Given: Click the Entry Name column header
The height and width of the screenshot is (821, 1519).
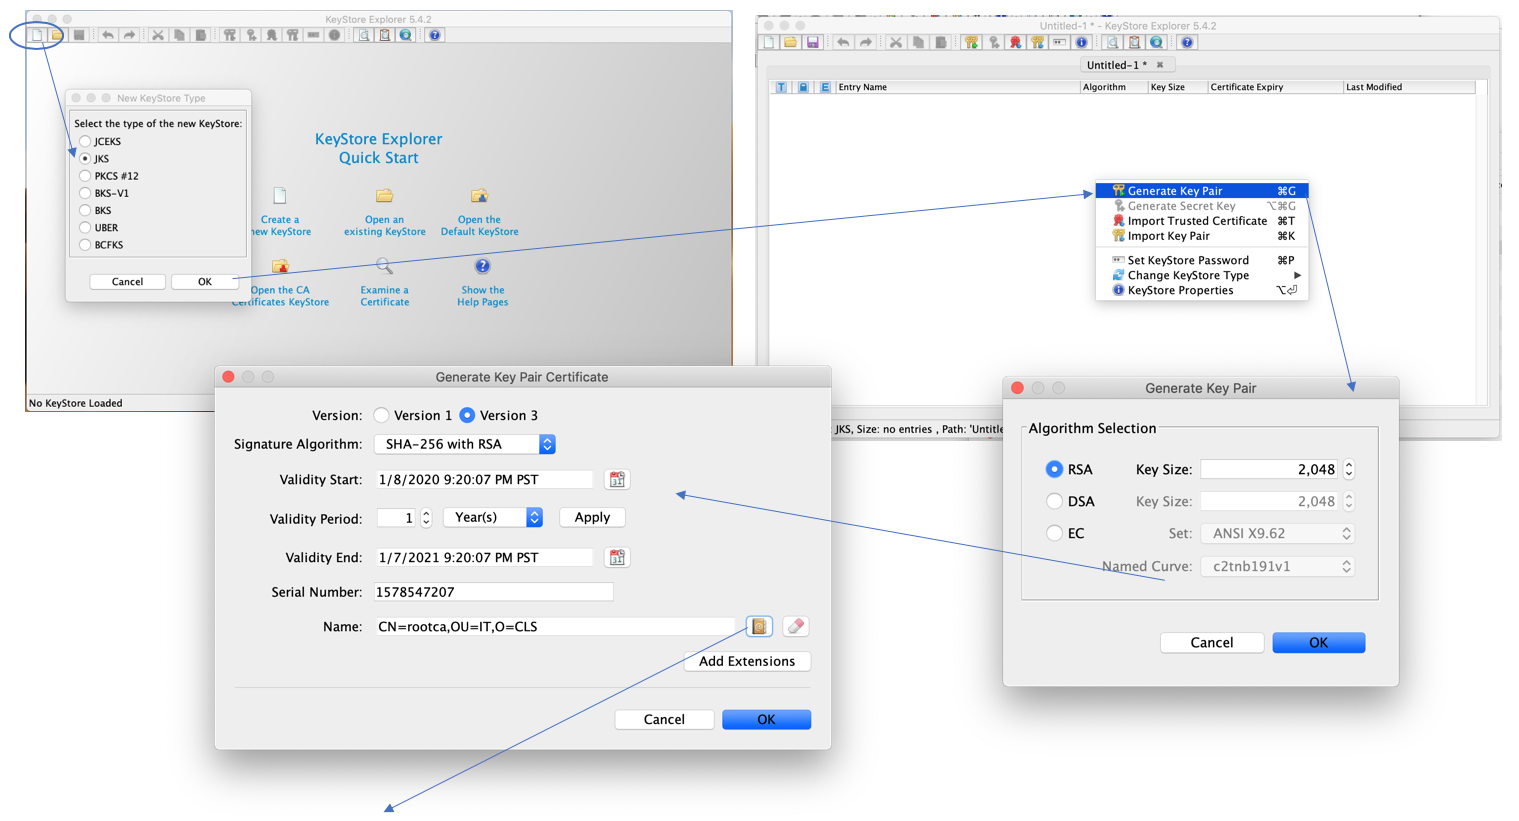Looking at the screenshot, I should 957,87.
